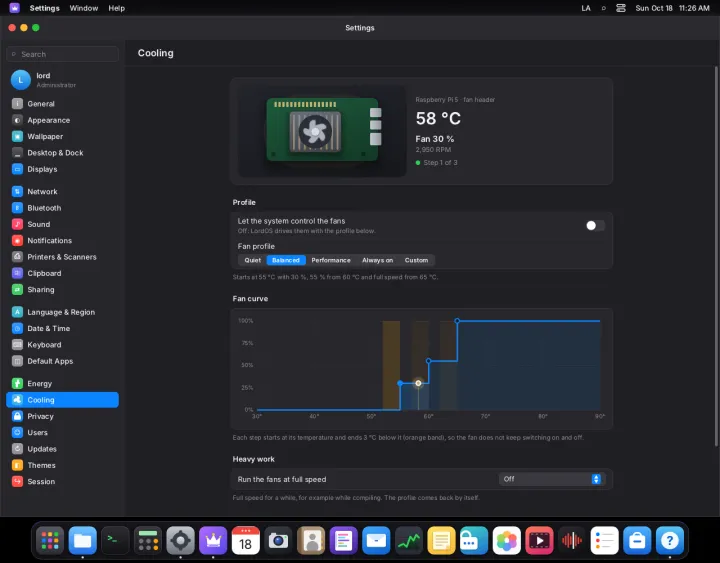Select Wallpaper in the sidebar
720x563 pixels.
click(x=62, y=136)
